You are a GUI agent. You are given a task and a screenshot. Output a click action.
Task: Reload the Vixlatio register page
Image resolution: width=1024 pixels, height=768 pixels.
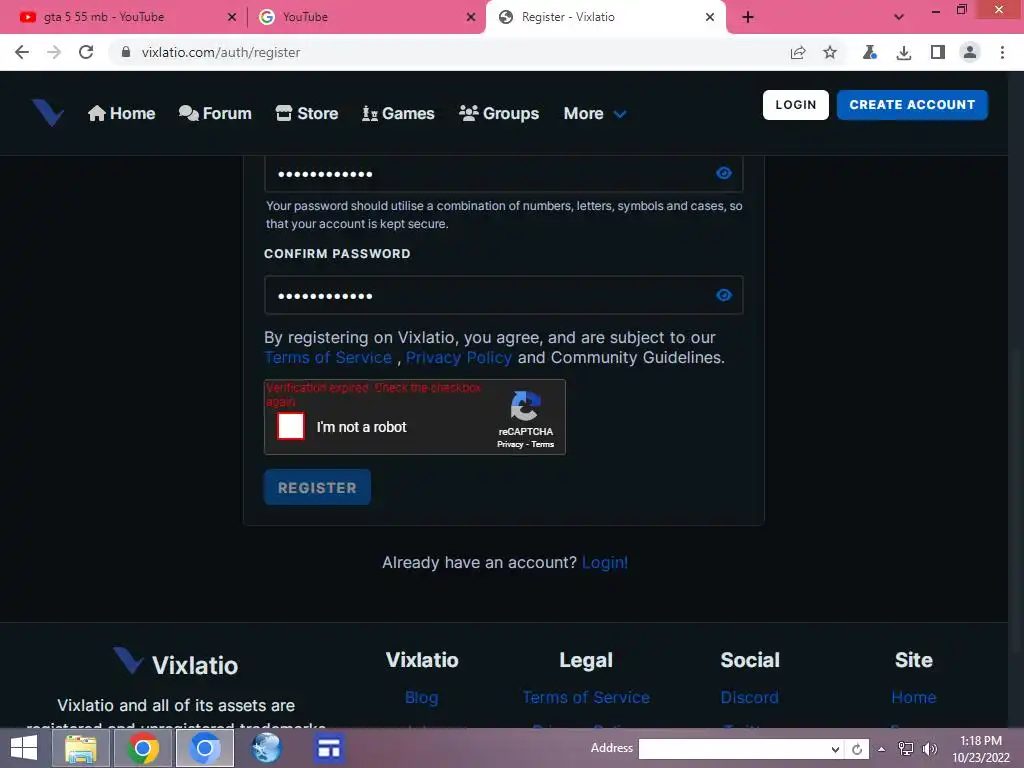click(86, 52)
